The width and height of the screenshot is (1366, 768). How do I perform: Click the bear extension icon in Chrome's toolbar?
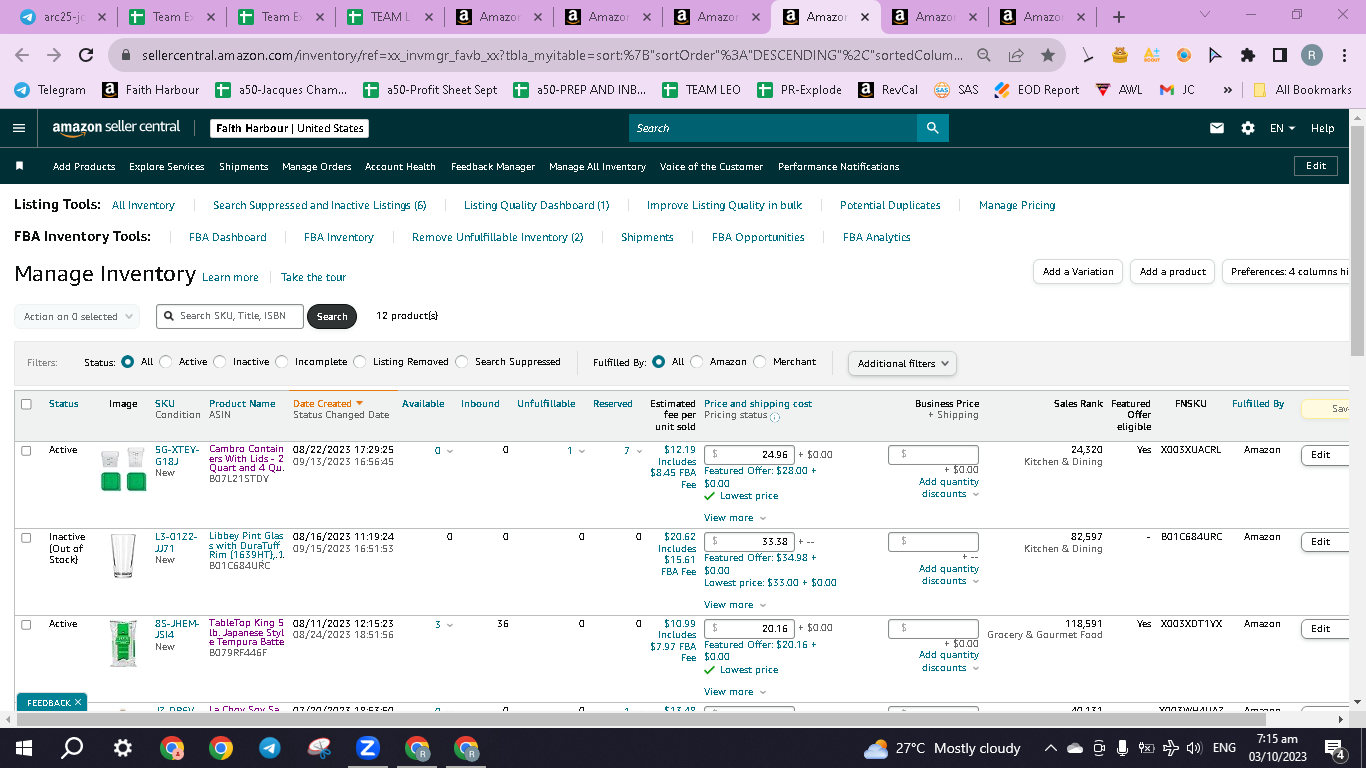pos(1120,55)
